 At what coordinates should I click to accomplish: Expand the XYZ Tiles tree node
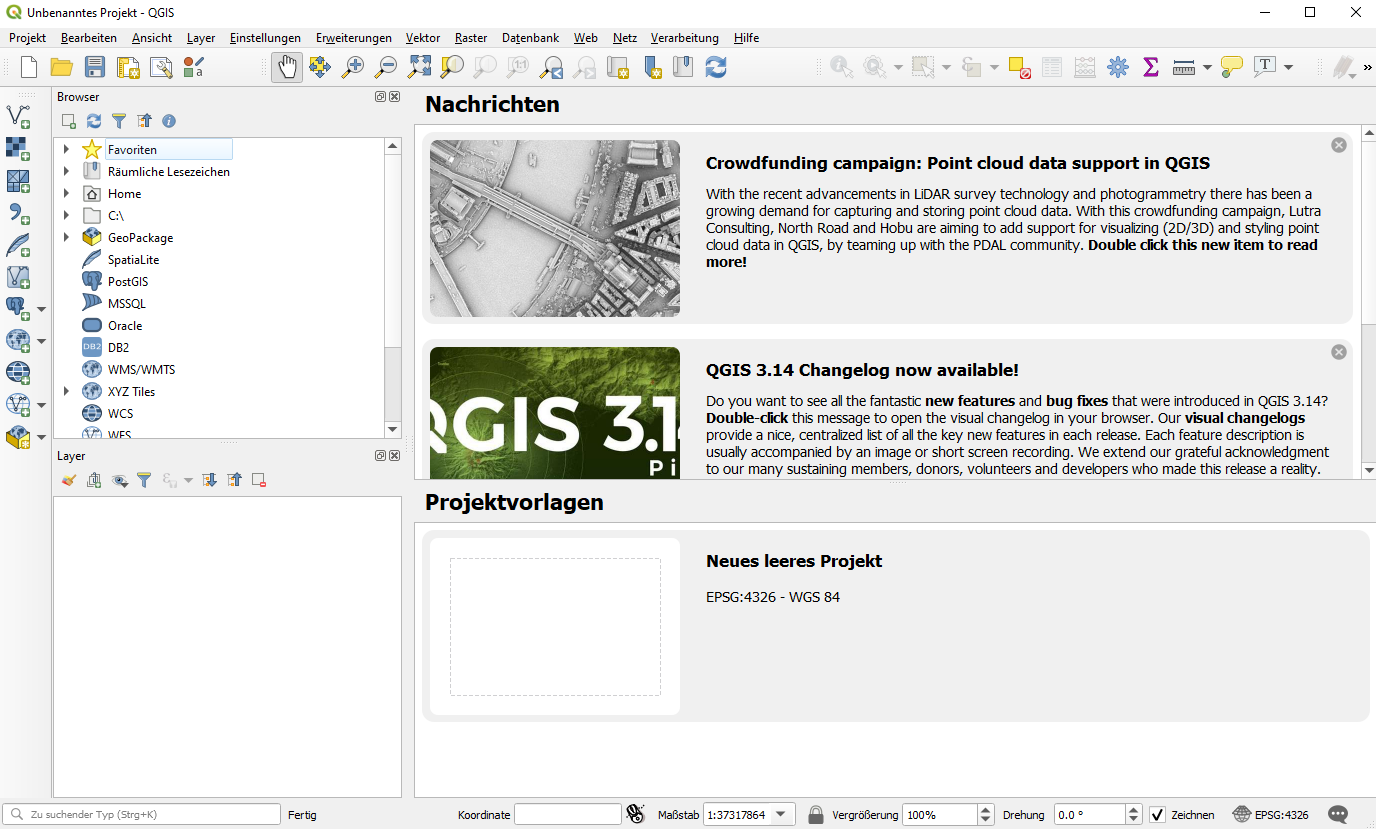[66, 391]
